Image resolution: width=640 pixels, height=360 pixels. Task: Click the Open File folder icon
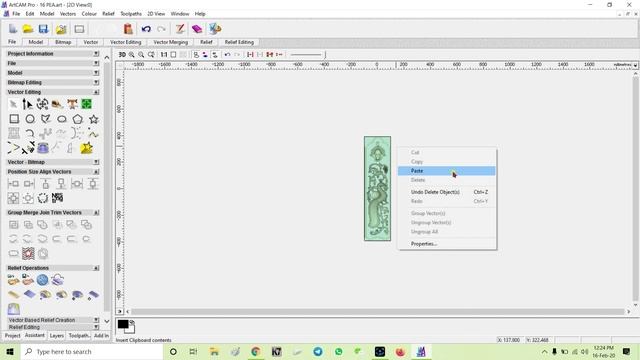tap(28, 29)
